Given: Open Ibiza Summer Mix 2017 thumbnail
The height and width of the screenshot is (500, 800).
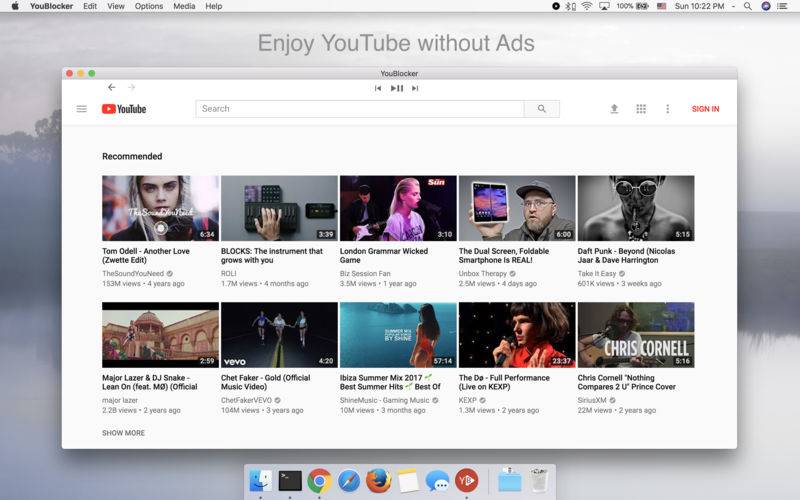Looking at the screenshot, I should (398, 335).
